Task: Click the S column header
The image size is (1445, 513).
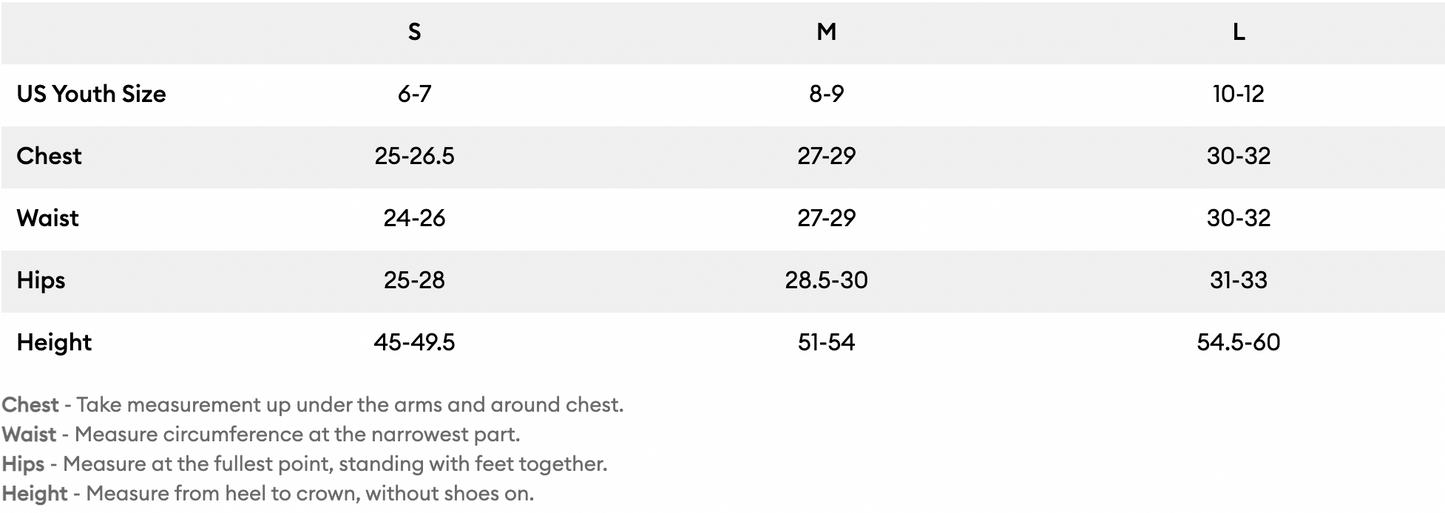Action: click(414, 32)
